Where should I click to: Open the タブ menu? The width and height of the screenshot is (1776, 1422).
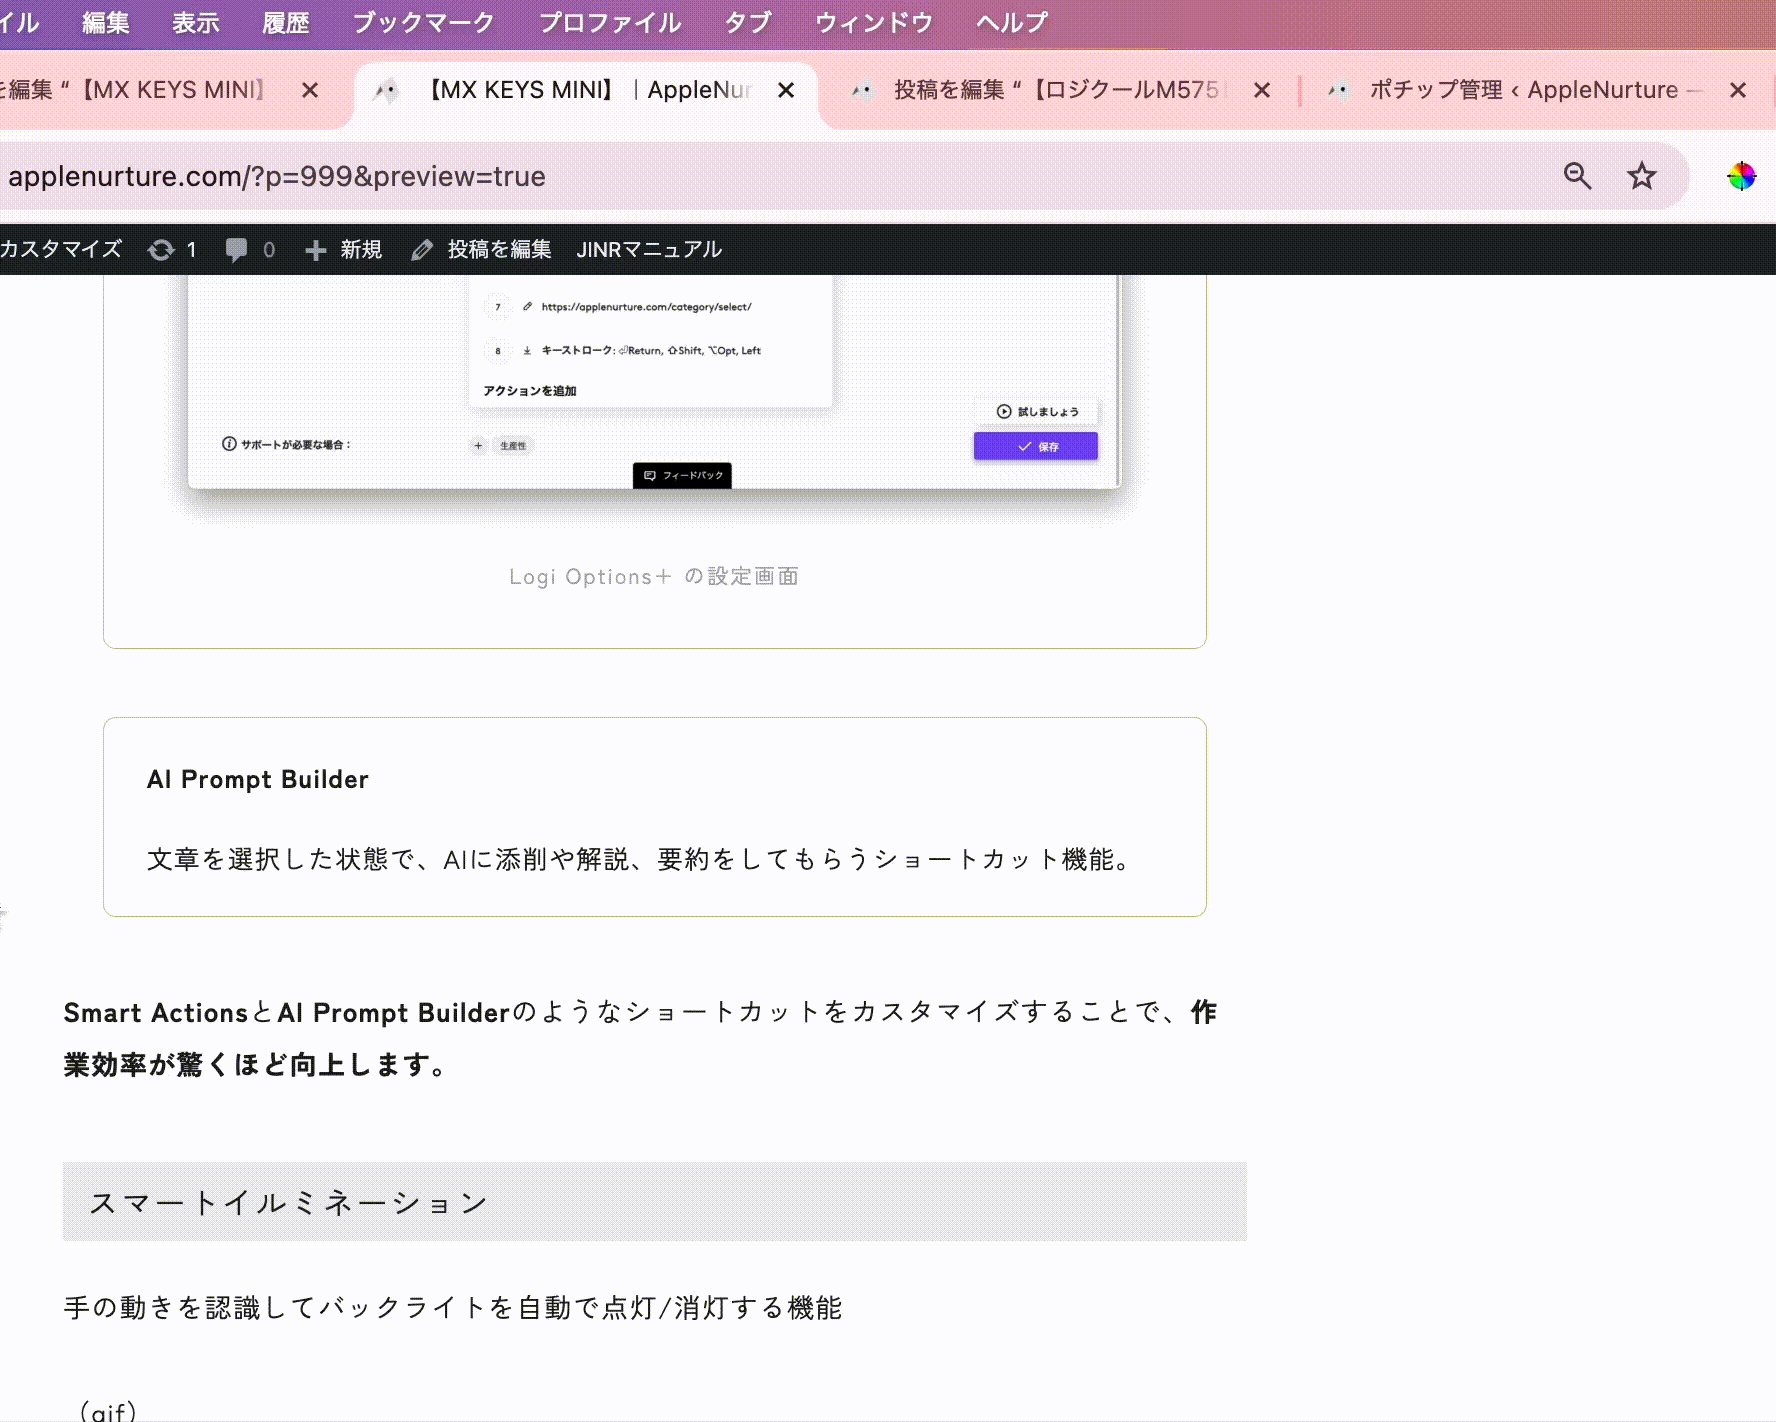pyautogui.click(x=748, y=23)
